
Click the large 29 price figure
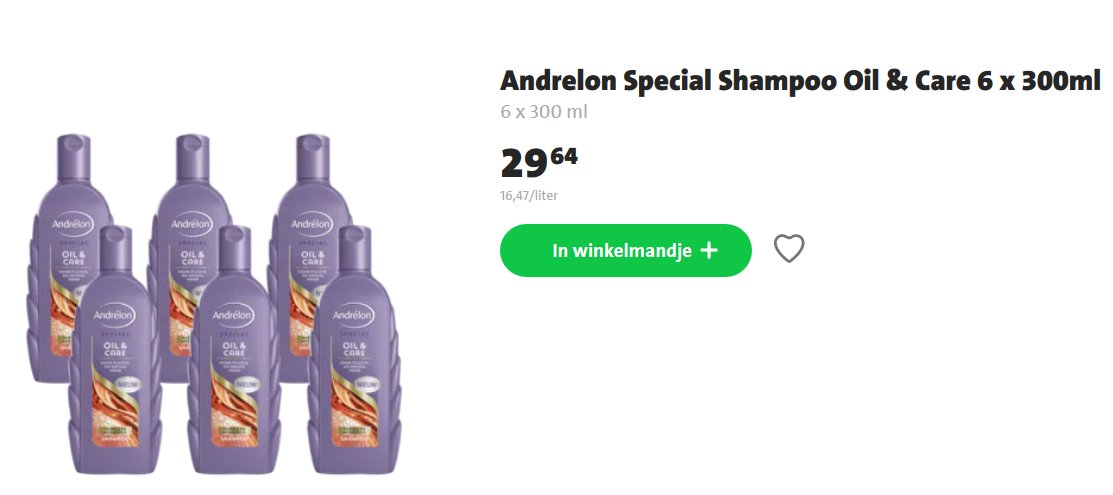pos(524,163)
